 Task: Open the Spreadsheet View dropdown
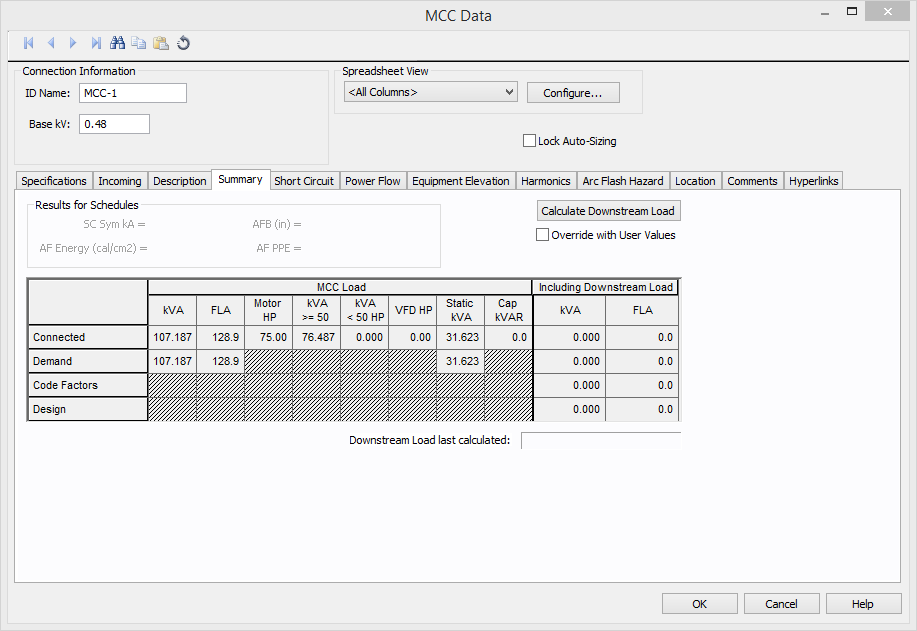click(x=430, y=92)
